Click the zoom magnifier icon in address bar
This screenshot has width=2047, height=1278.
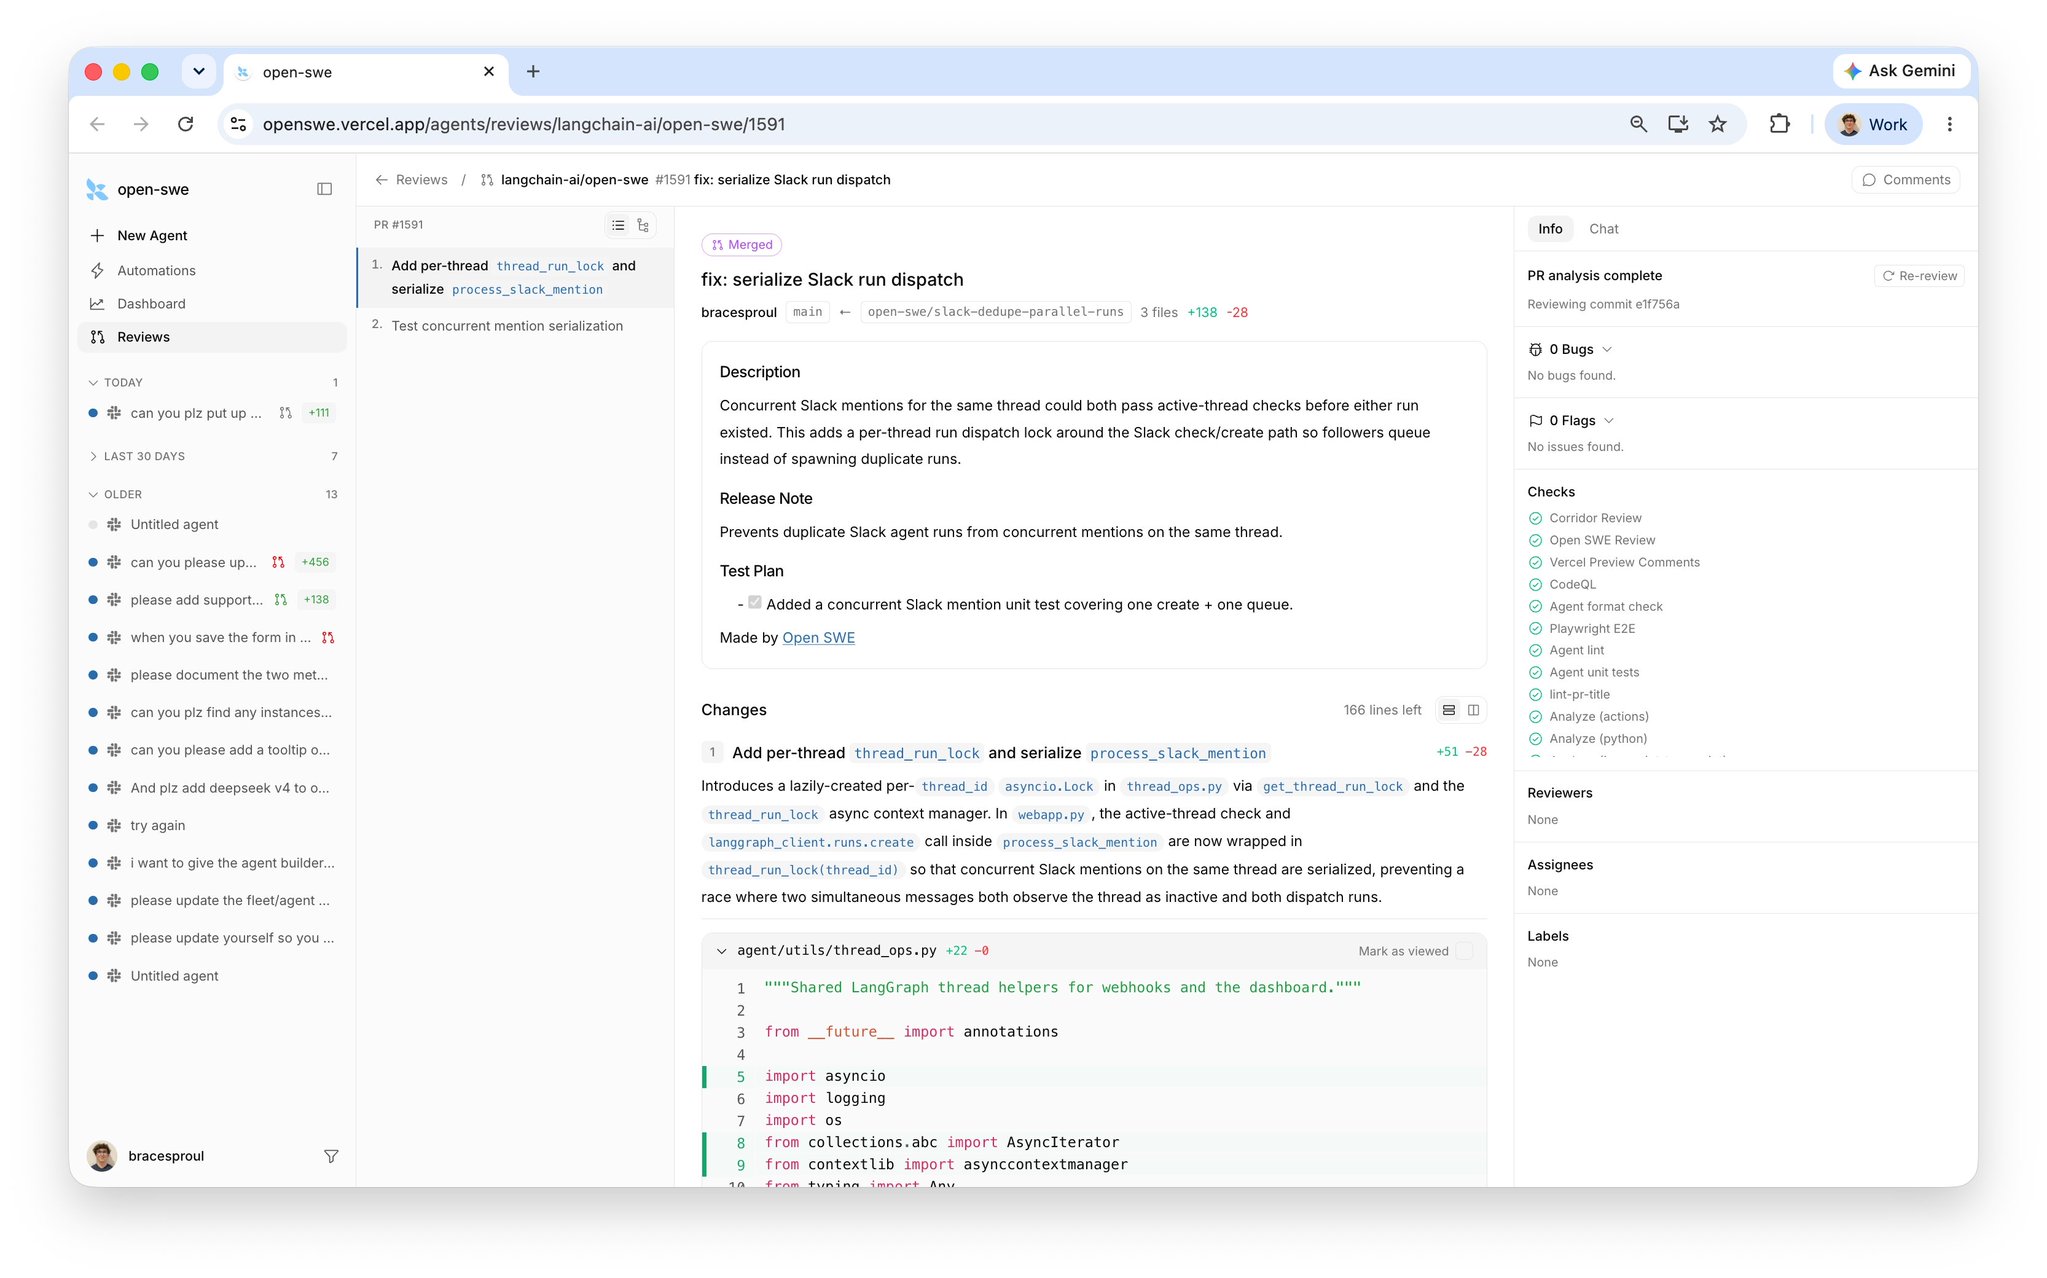click(x=1638, y=124)
